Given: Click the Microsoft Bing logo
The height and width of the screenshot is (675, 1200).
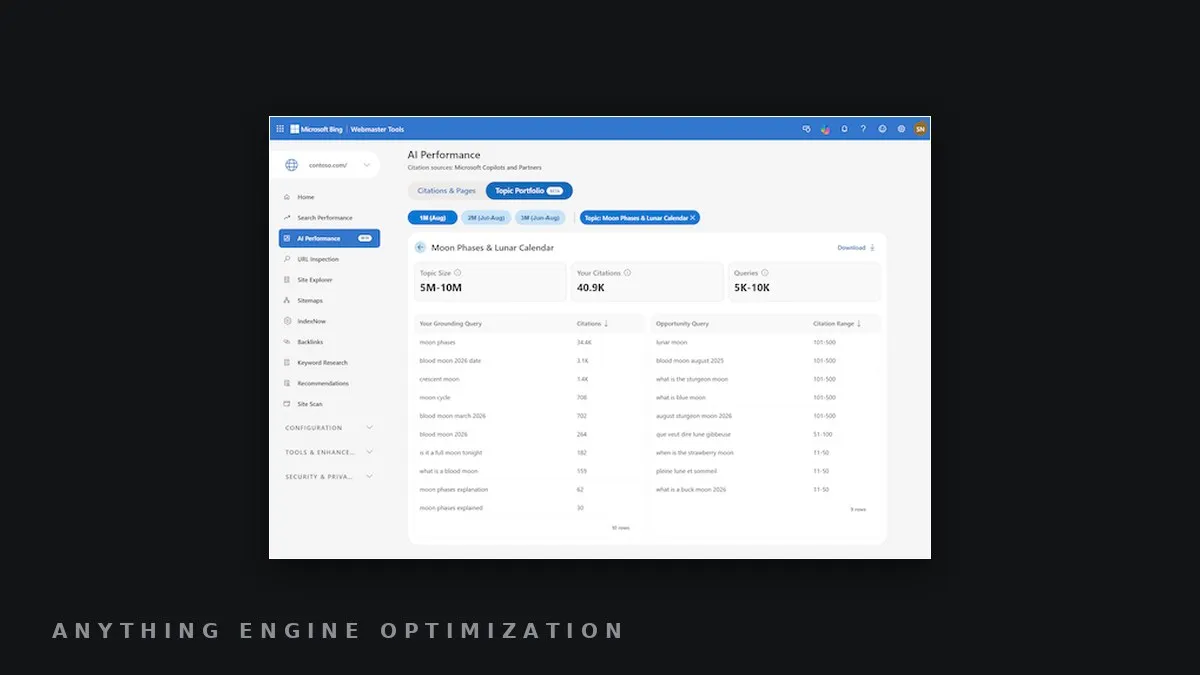Looking at the screenshot, I should coord(316,129).
